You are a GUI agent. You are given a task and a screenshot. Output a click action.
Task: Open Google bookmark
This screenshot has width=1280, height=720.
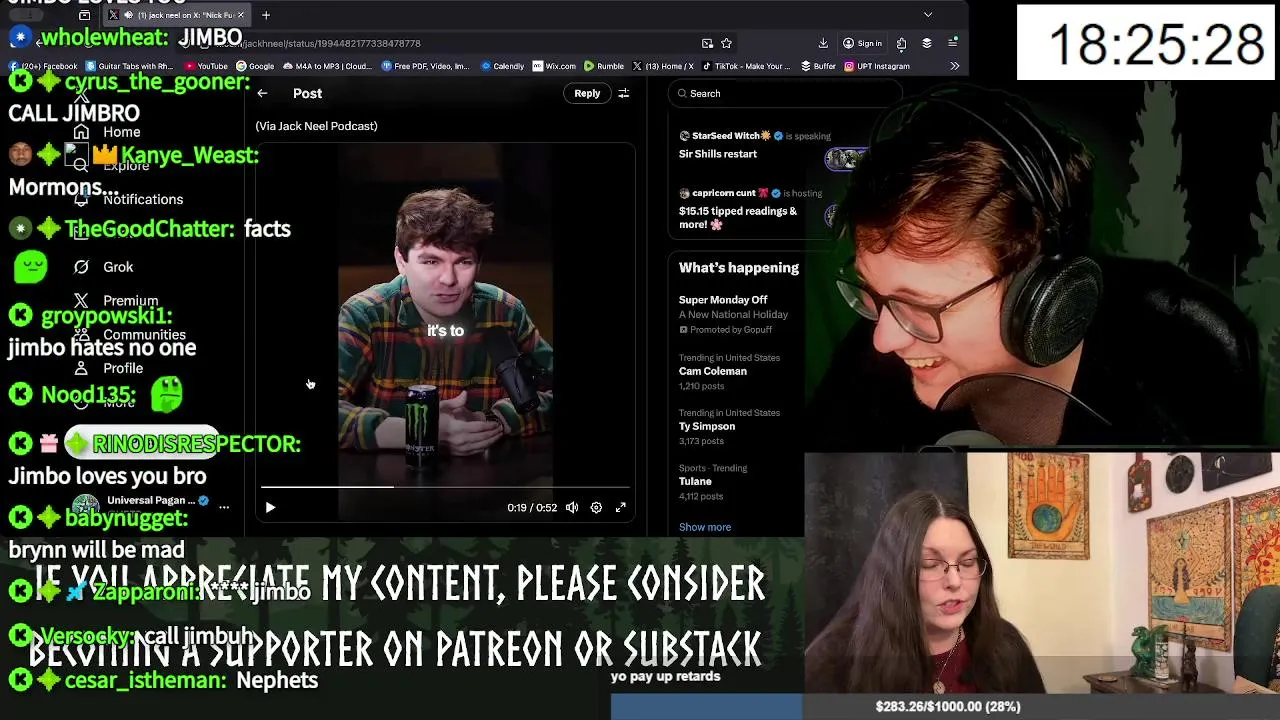click(255, 66)
